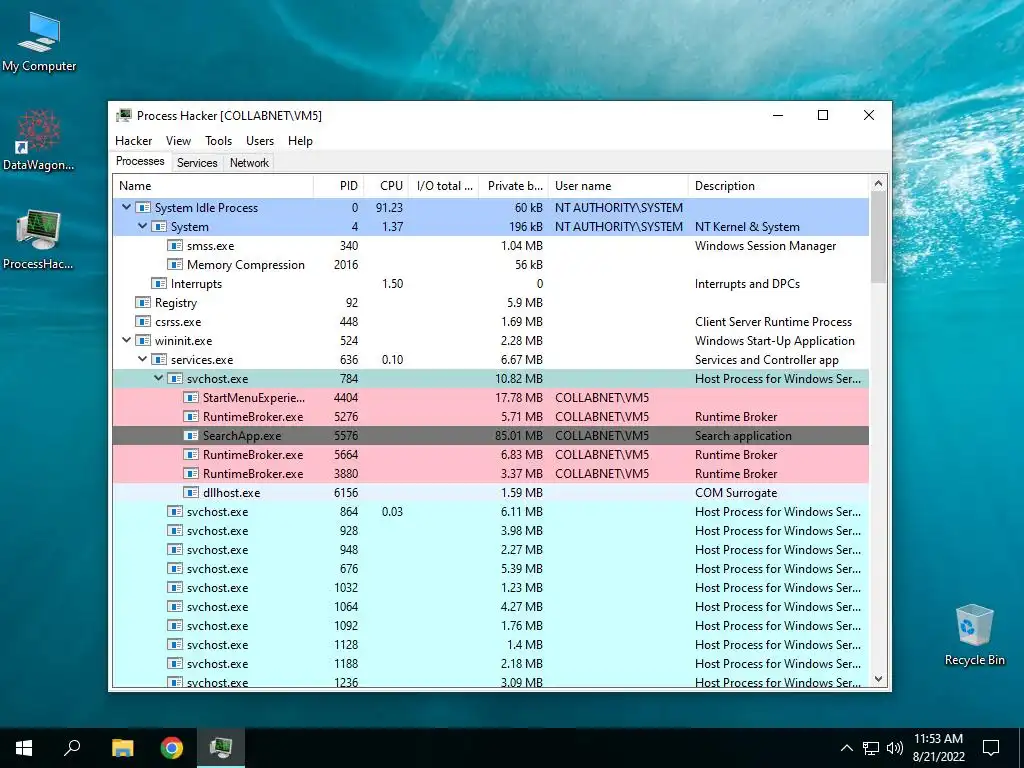Click the Registry process icon
Screen dimensions: 1024x768
(x=142, y=302)
